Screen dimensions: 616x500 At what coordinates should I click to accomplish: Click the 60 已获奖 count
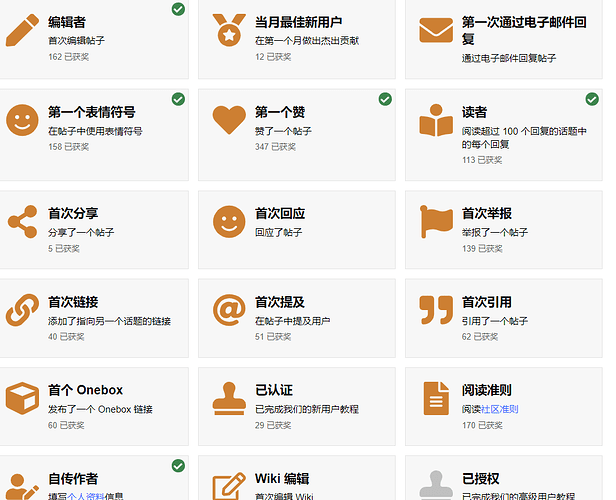tap(66, 425)
